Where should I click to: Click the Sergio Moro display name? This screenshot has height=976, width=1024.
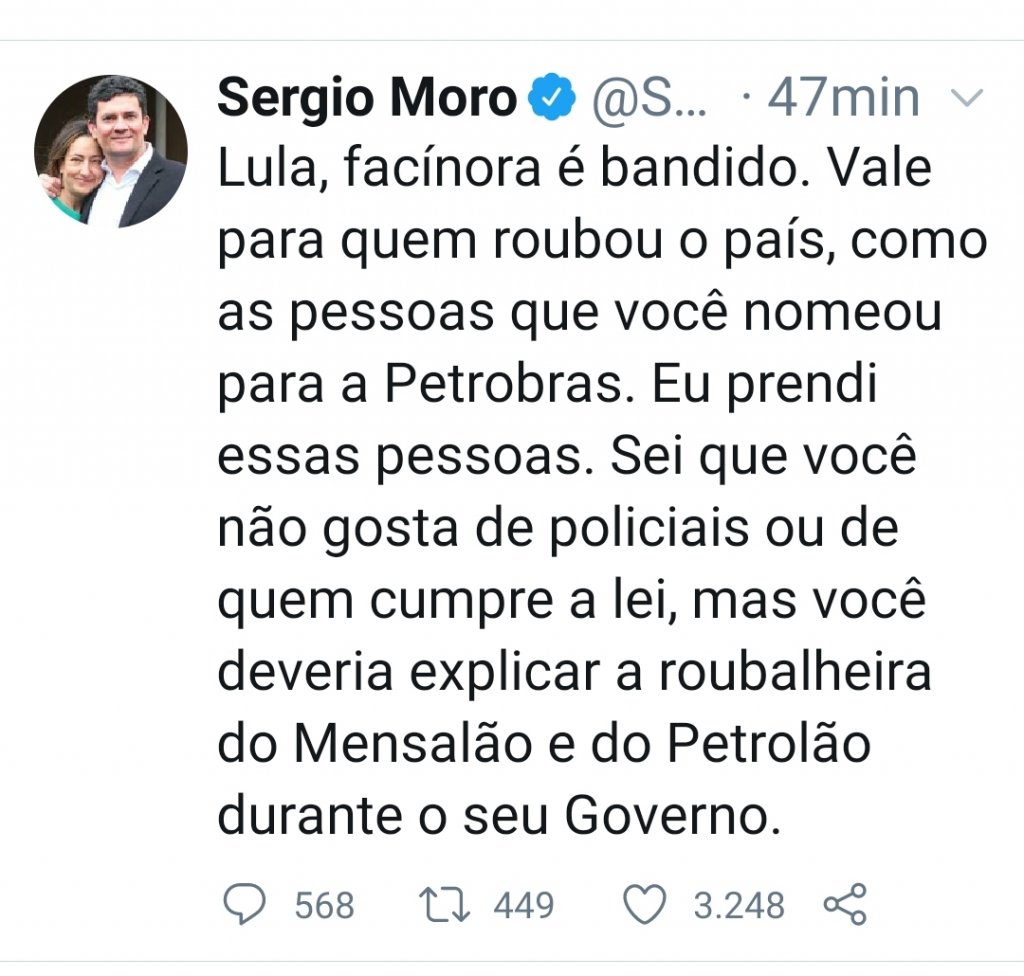(x=367, y=98)
